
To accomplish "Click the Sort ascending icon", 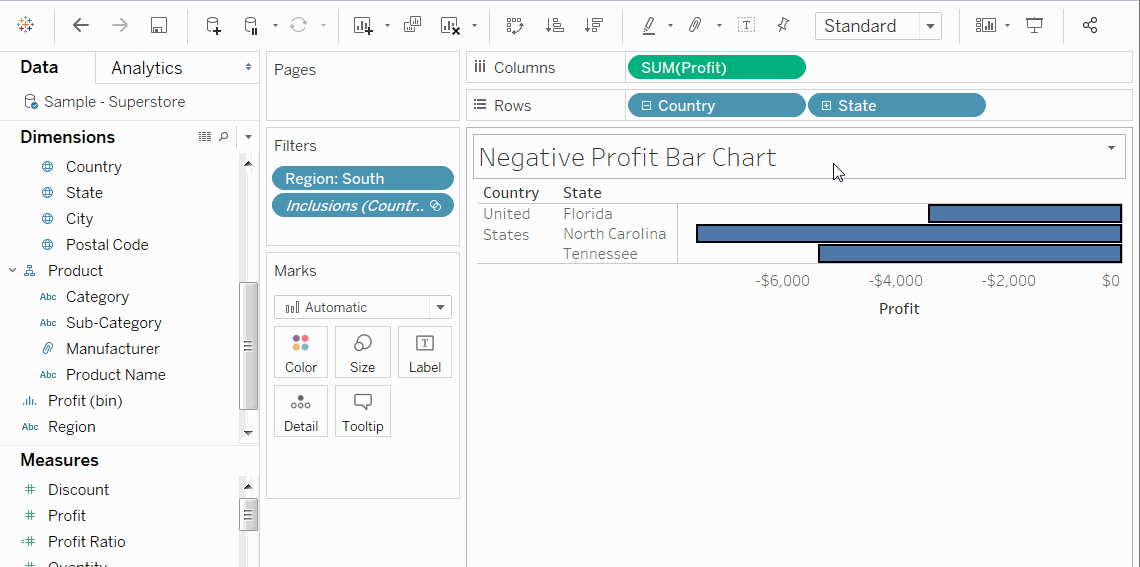I will pos(555,26).
